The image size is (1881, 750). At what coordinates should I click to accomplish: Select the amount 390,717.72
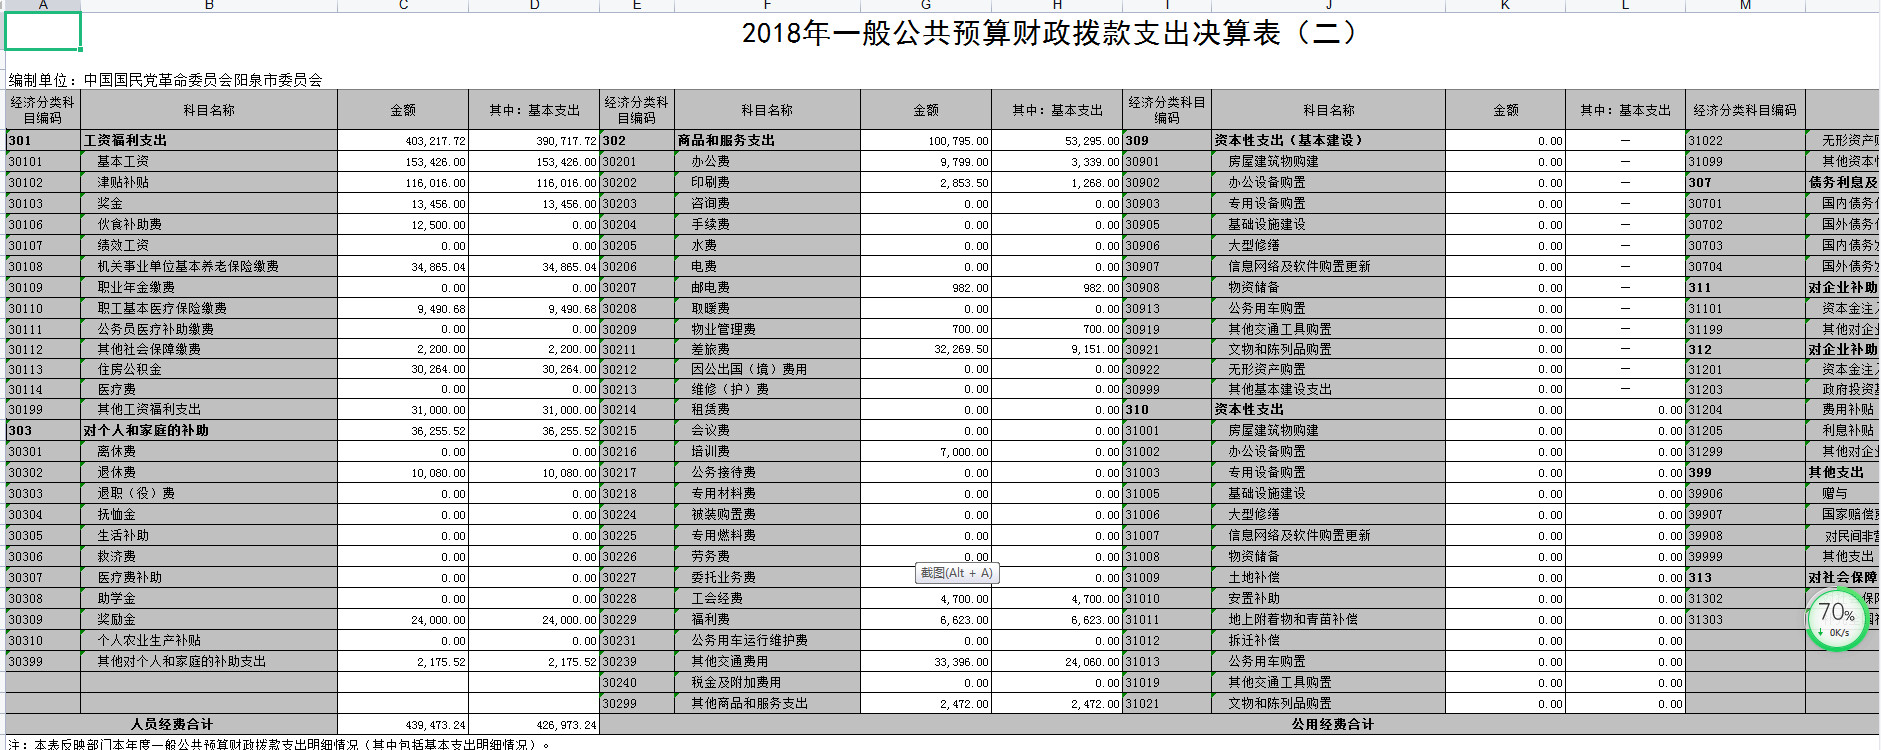[534, 141]
